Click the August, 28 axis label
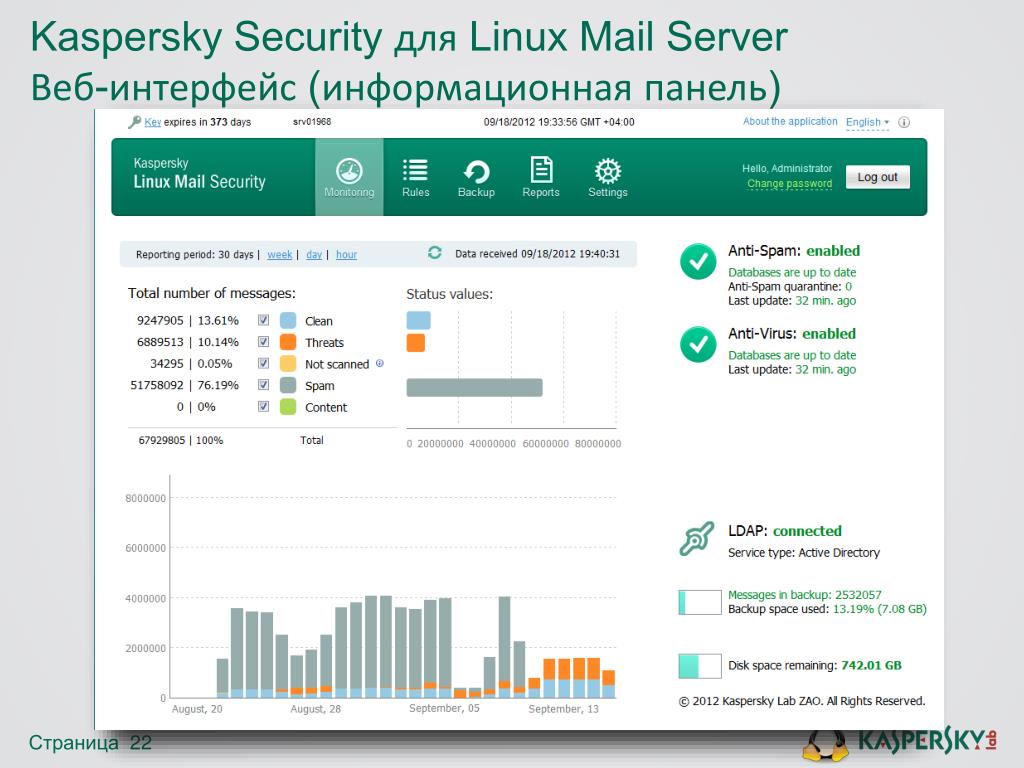This screenshot has height=768, width=1024. pyautogui.click(x=315, y=709)
